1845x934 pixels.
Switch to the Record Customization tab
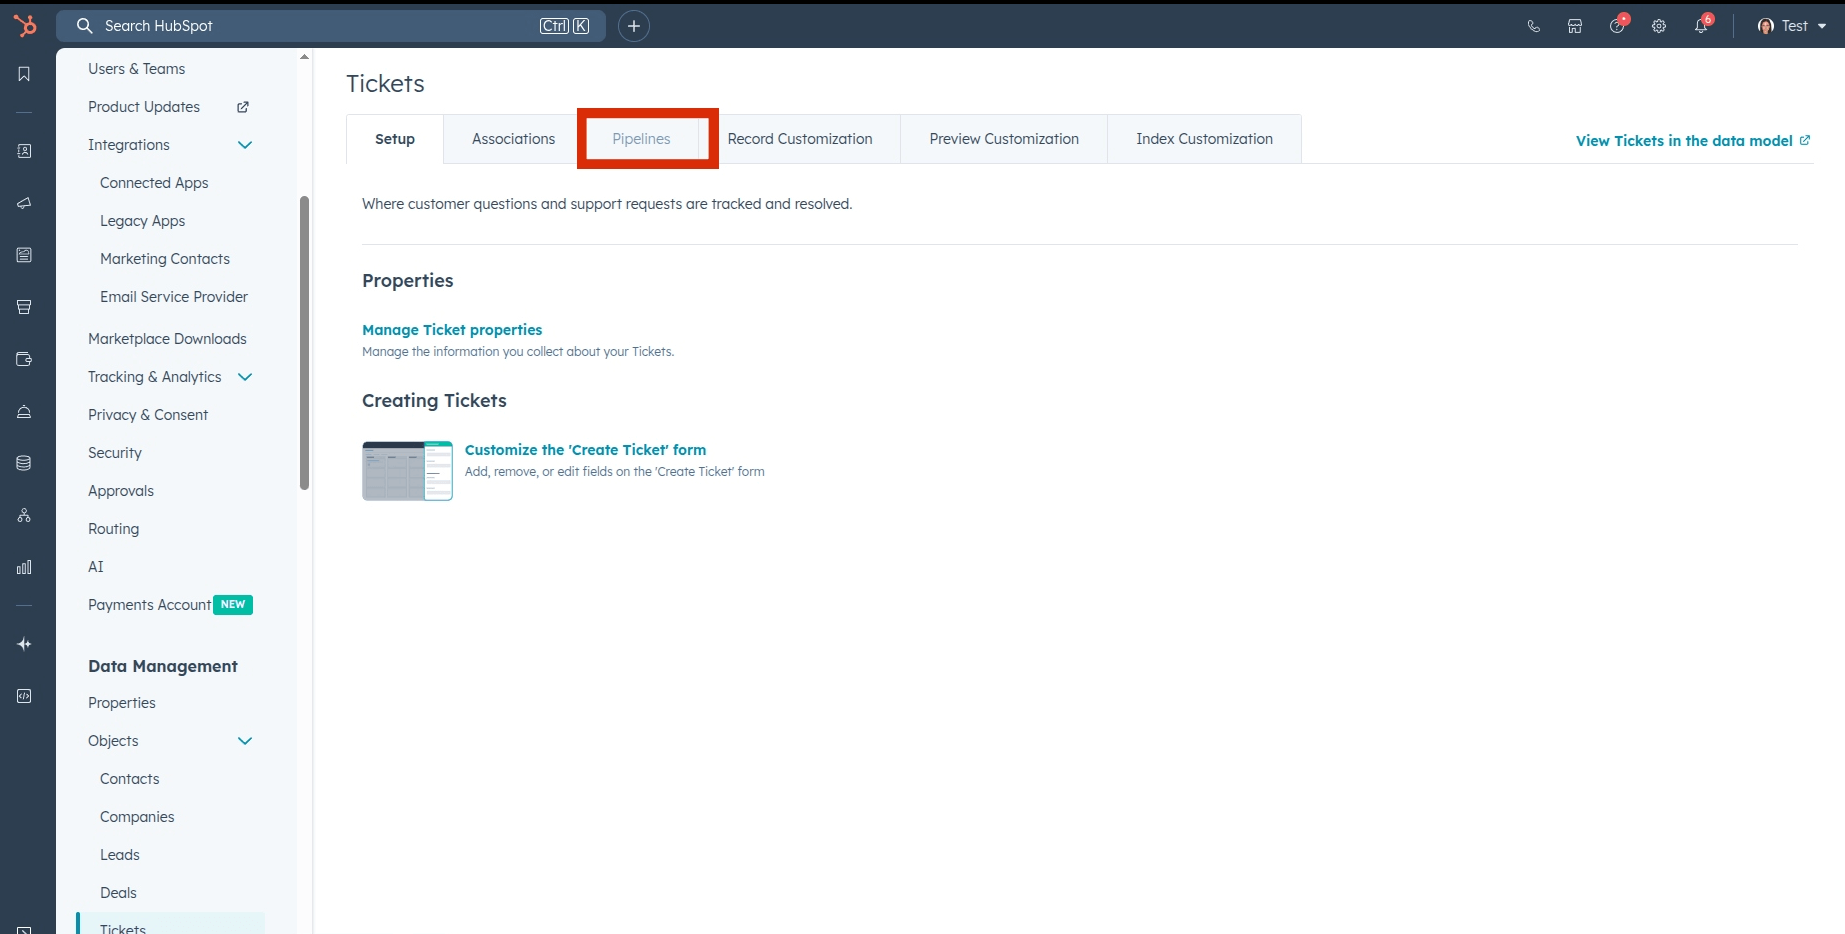[800, 139]
